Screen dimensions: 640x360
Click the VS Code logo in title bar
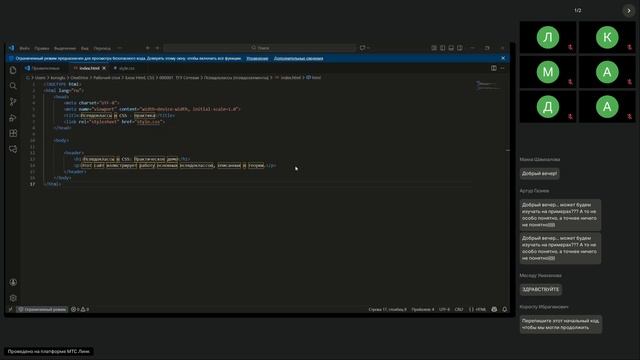tap(11, 48)
